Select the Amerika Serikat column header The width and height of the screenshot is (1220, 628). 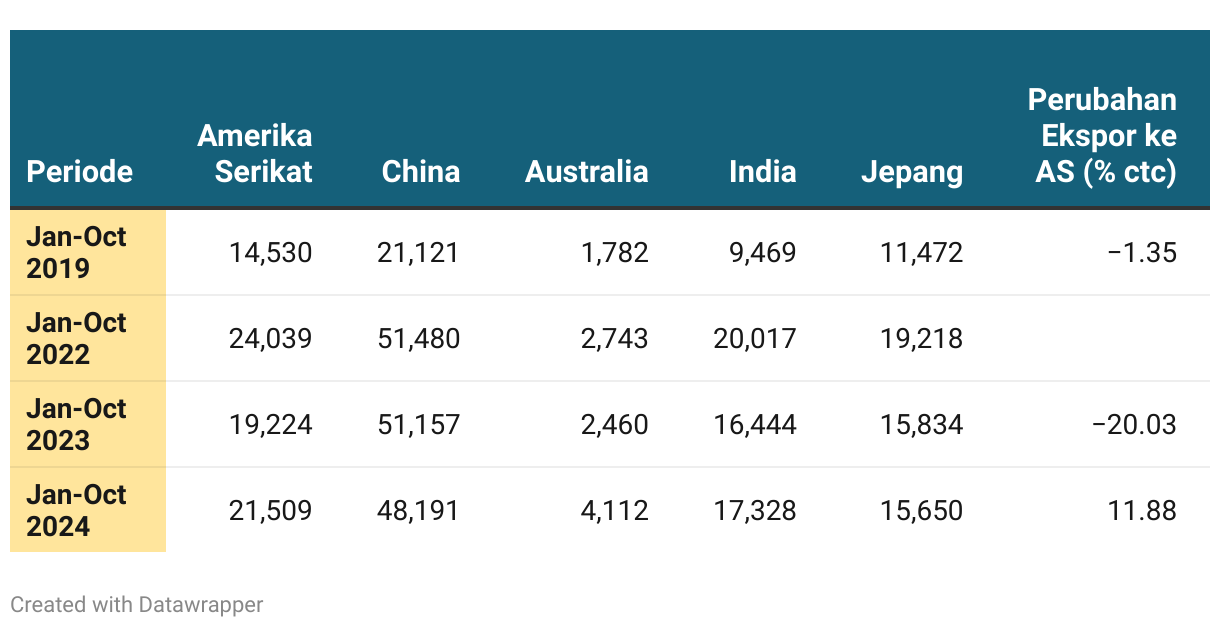[x=254, y=153]
